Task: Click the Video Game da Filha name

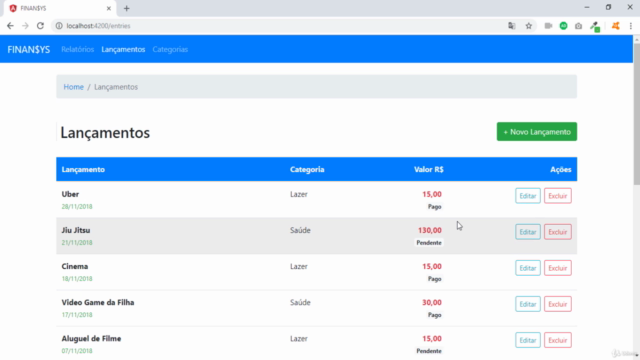Action: 98,302
